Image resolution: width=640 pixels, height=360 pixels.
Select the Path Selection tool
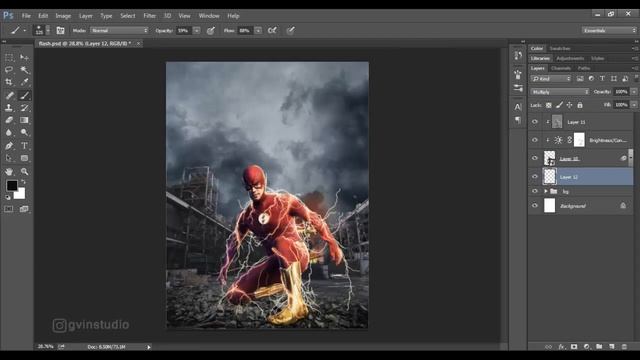click(9, 158)
